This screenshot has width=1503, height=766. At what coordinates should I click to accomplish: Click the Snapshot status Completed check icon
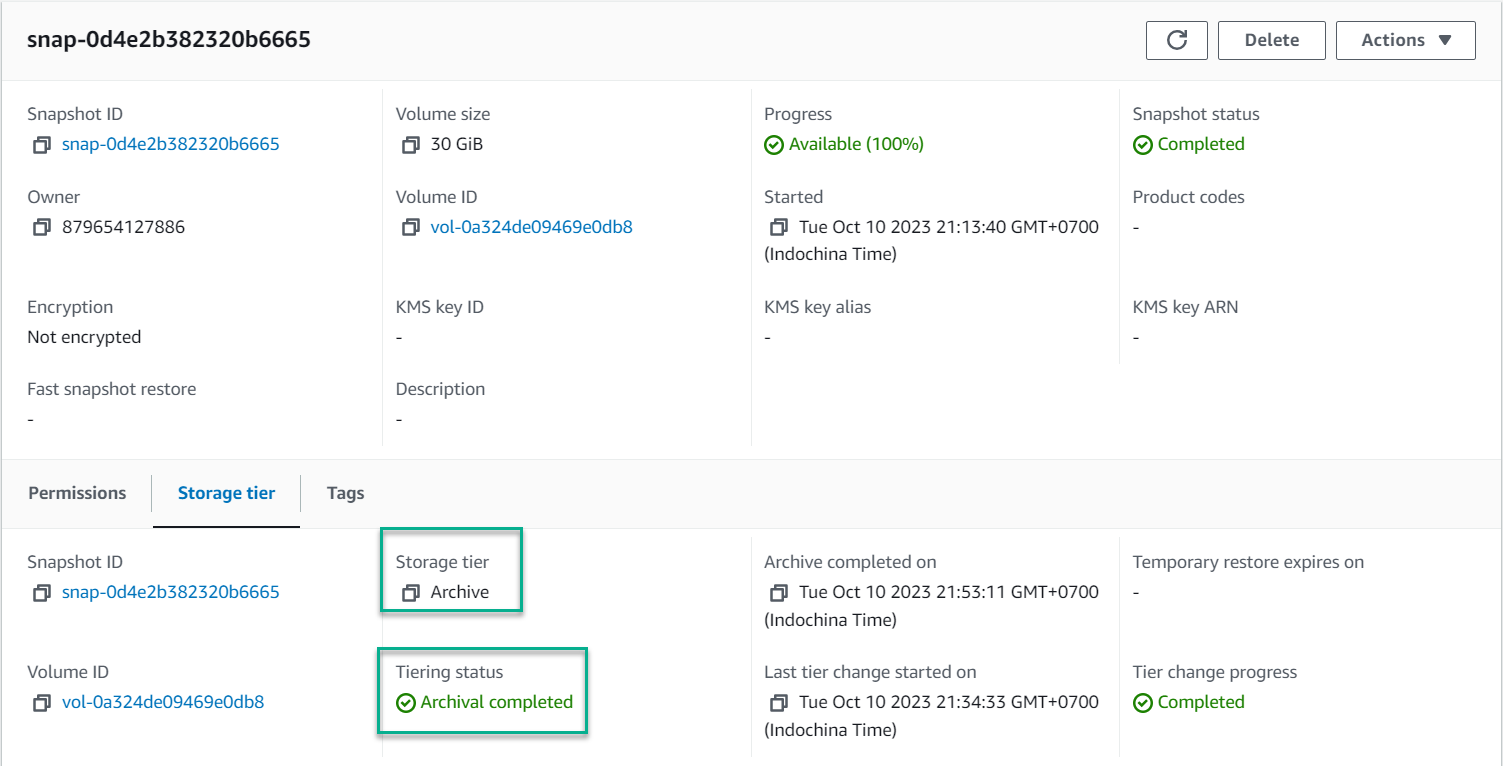point(1142,145)
